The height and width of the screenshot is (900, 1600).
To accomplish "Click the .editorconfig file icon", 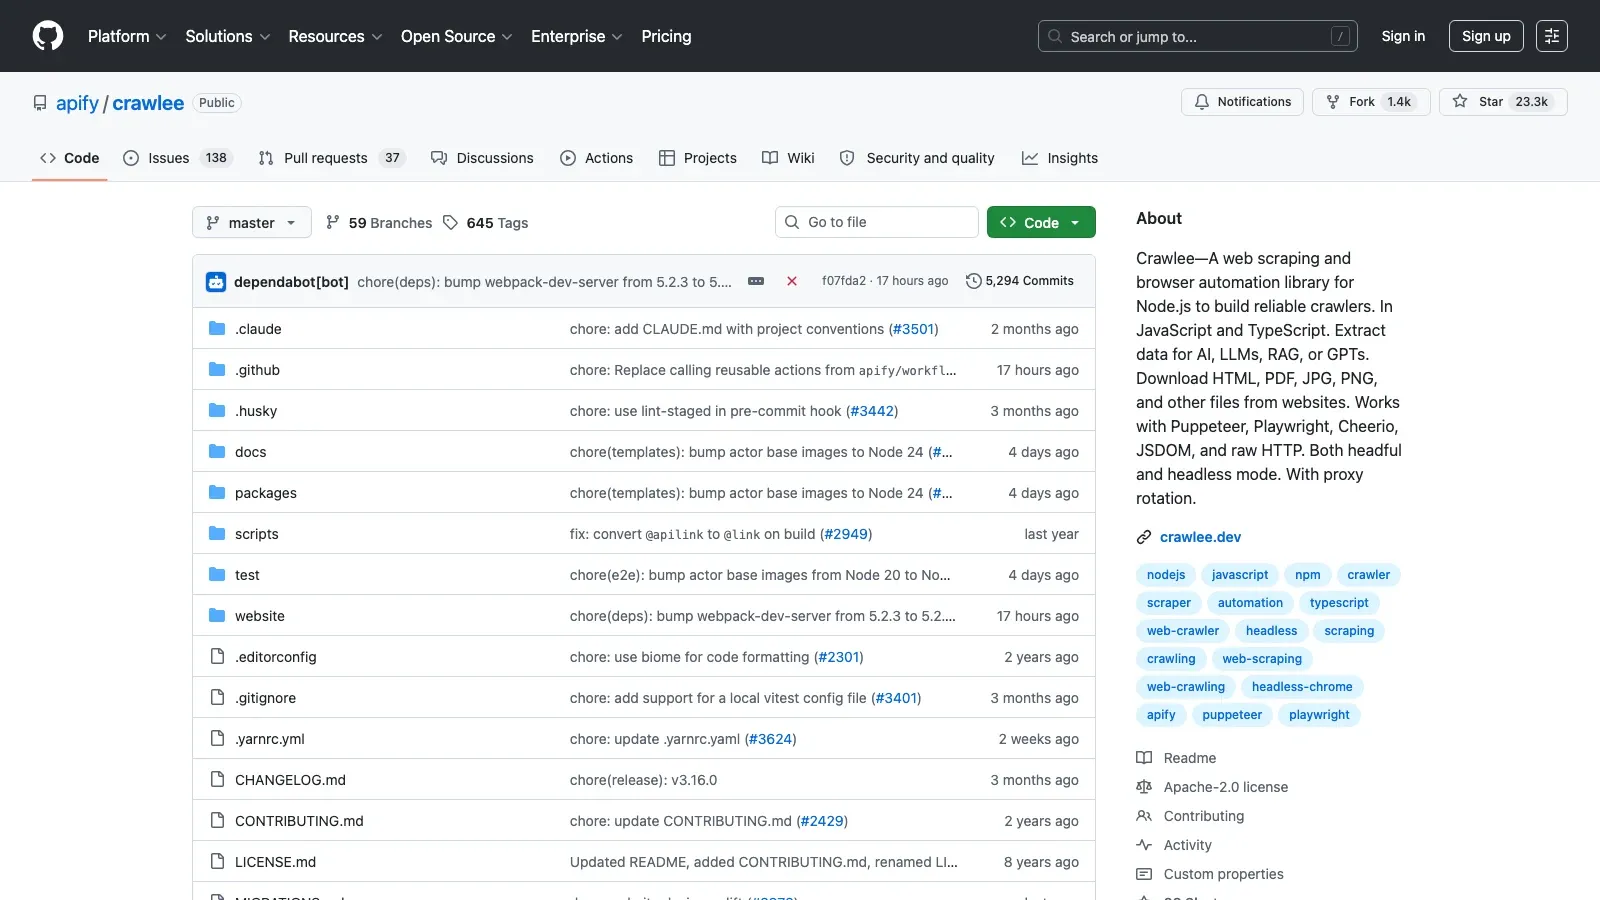I will coord(217,657).
